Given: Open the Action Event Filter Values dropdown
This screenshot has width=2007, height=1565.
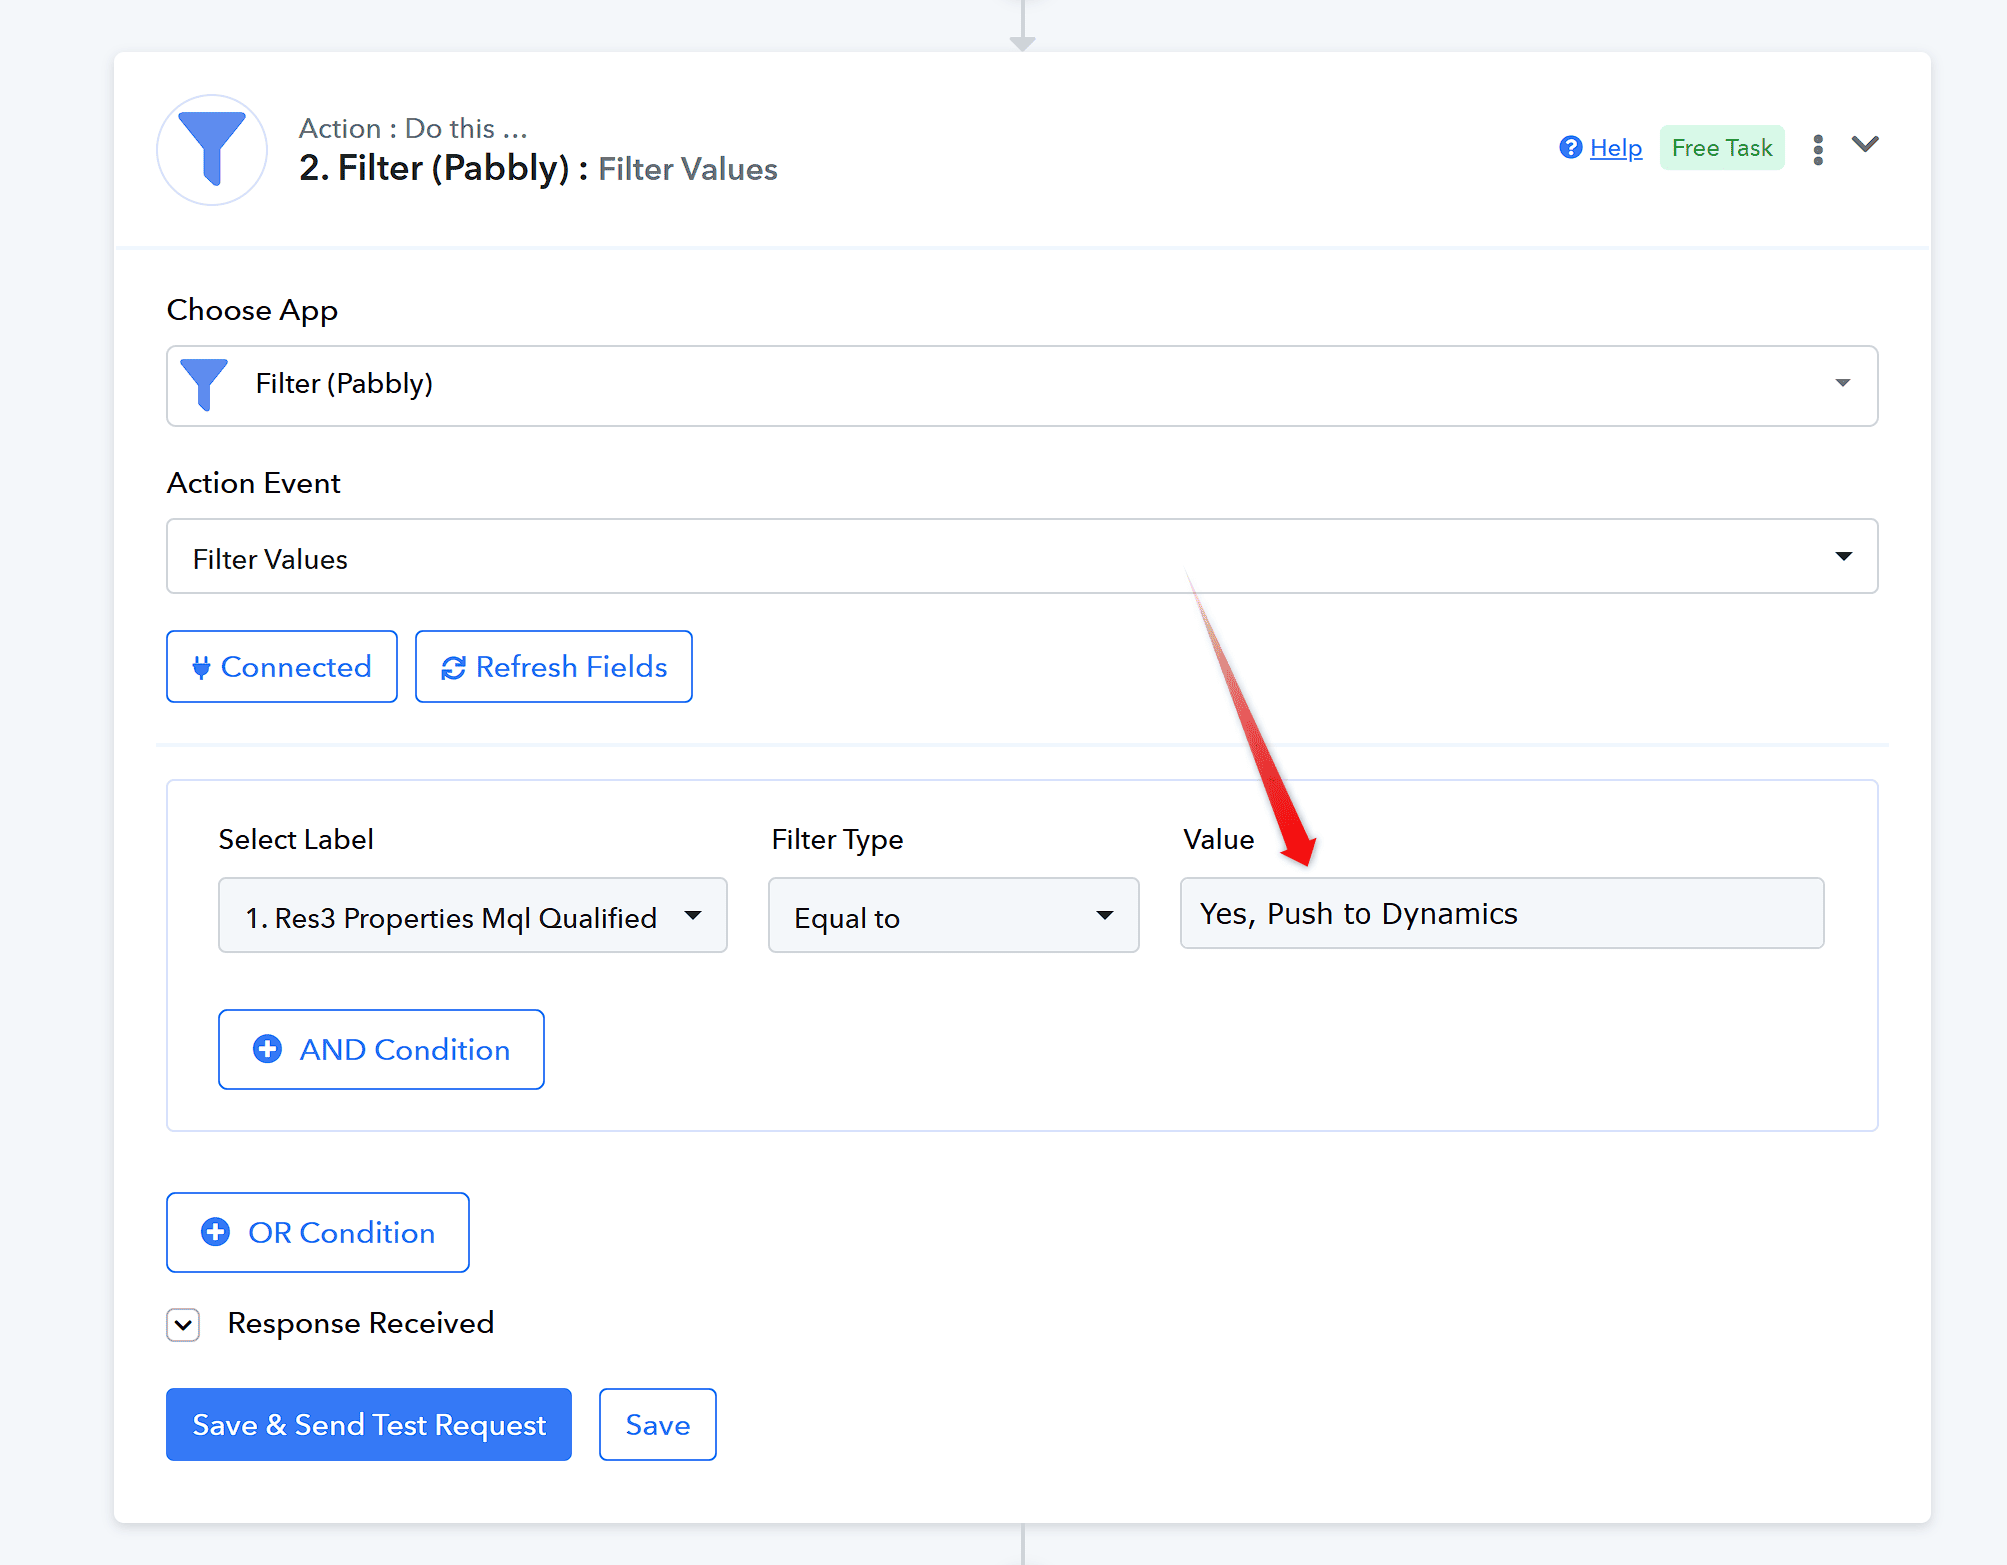Looking at the screenshot, I should coord(1022,556).
